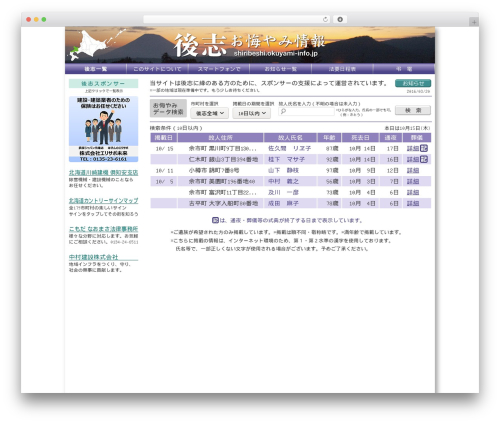Click the 検索 search button
The image size is (500, 423).
point(413,110)
